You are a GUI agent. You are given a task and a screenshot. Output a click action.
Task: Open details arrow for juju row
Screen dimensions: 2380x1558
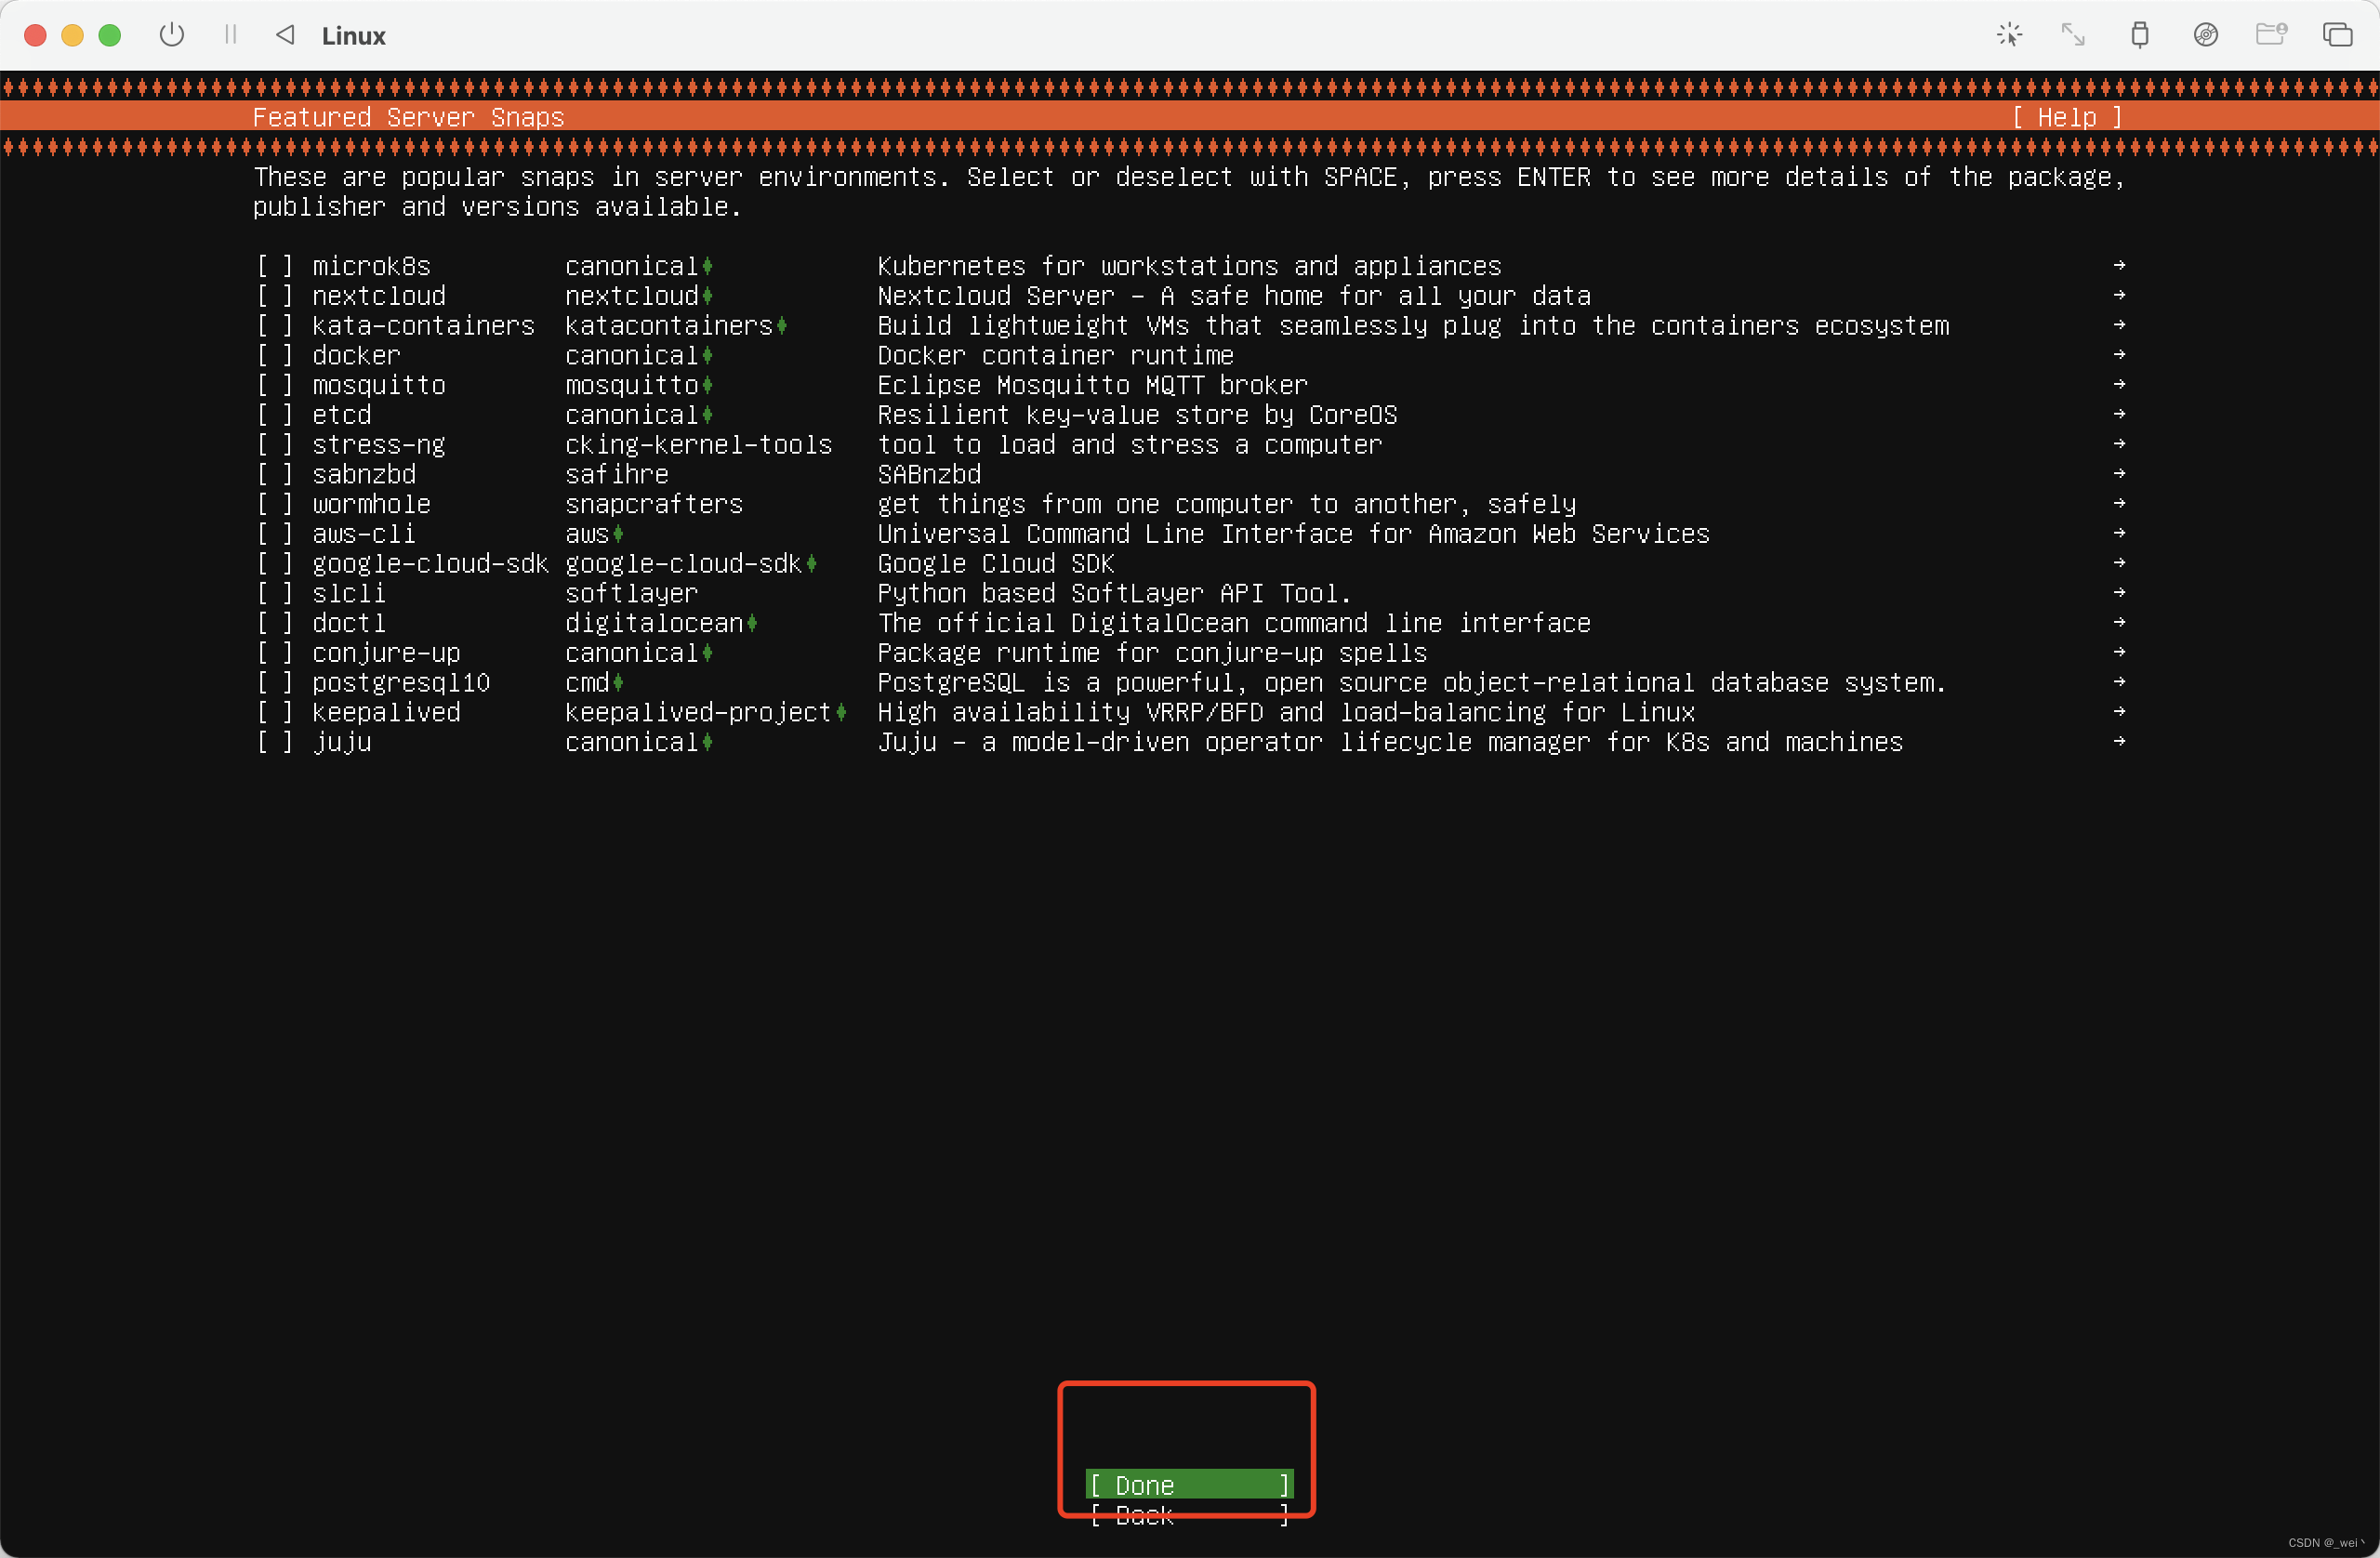2118,741
